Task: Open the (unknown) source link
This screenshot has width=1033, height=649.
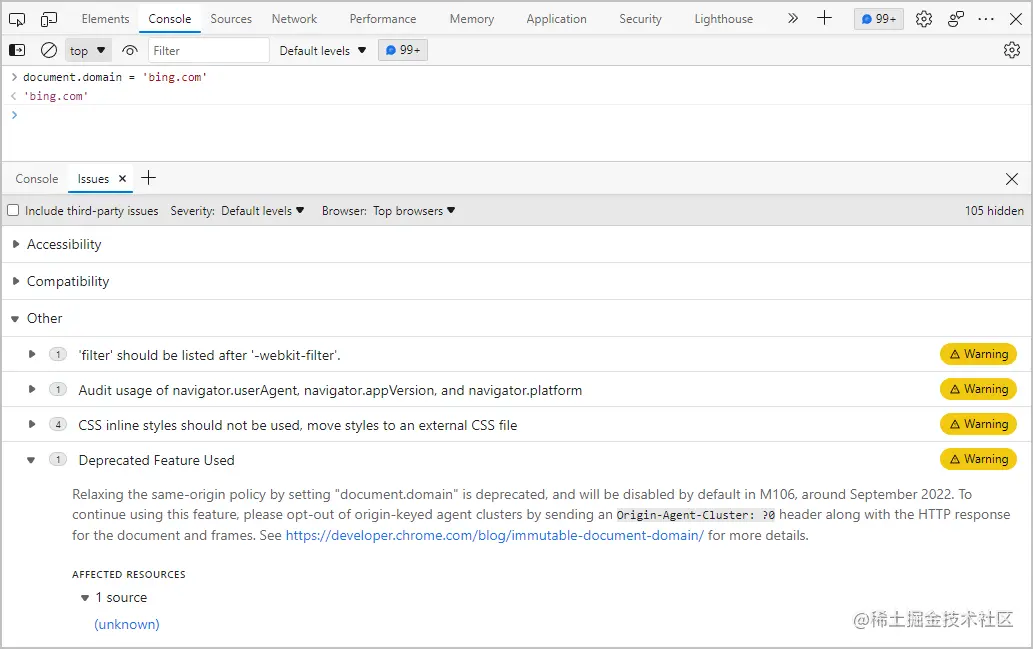Action: [127, 624]
